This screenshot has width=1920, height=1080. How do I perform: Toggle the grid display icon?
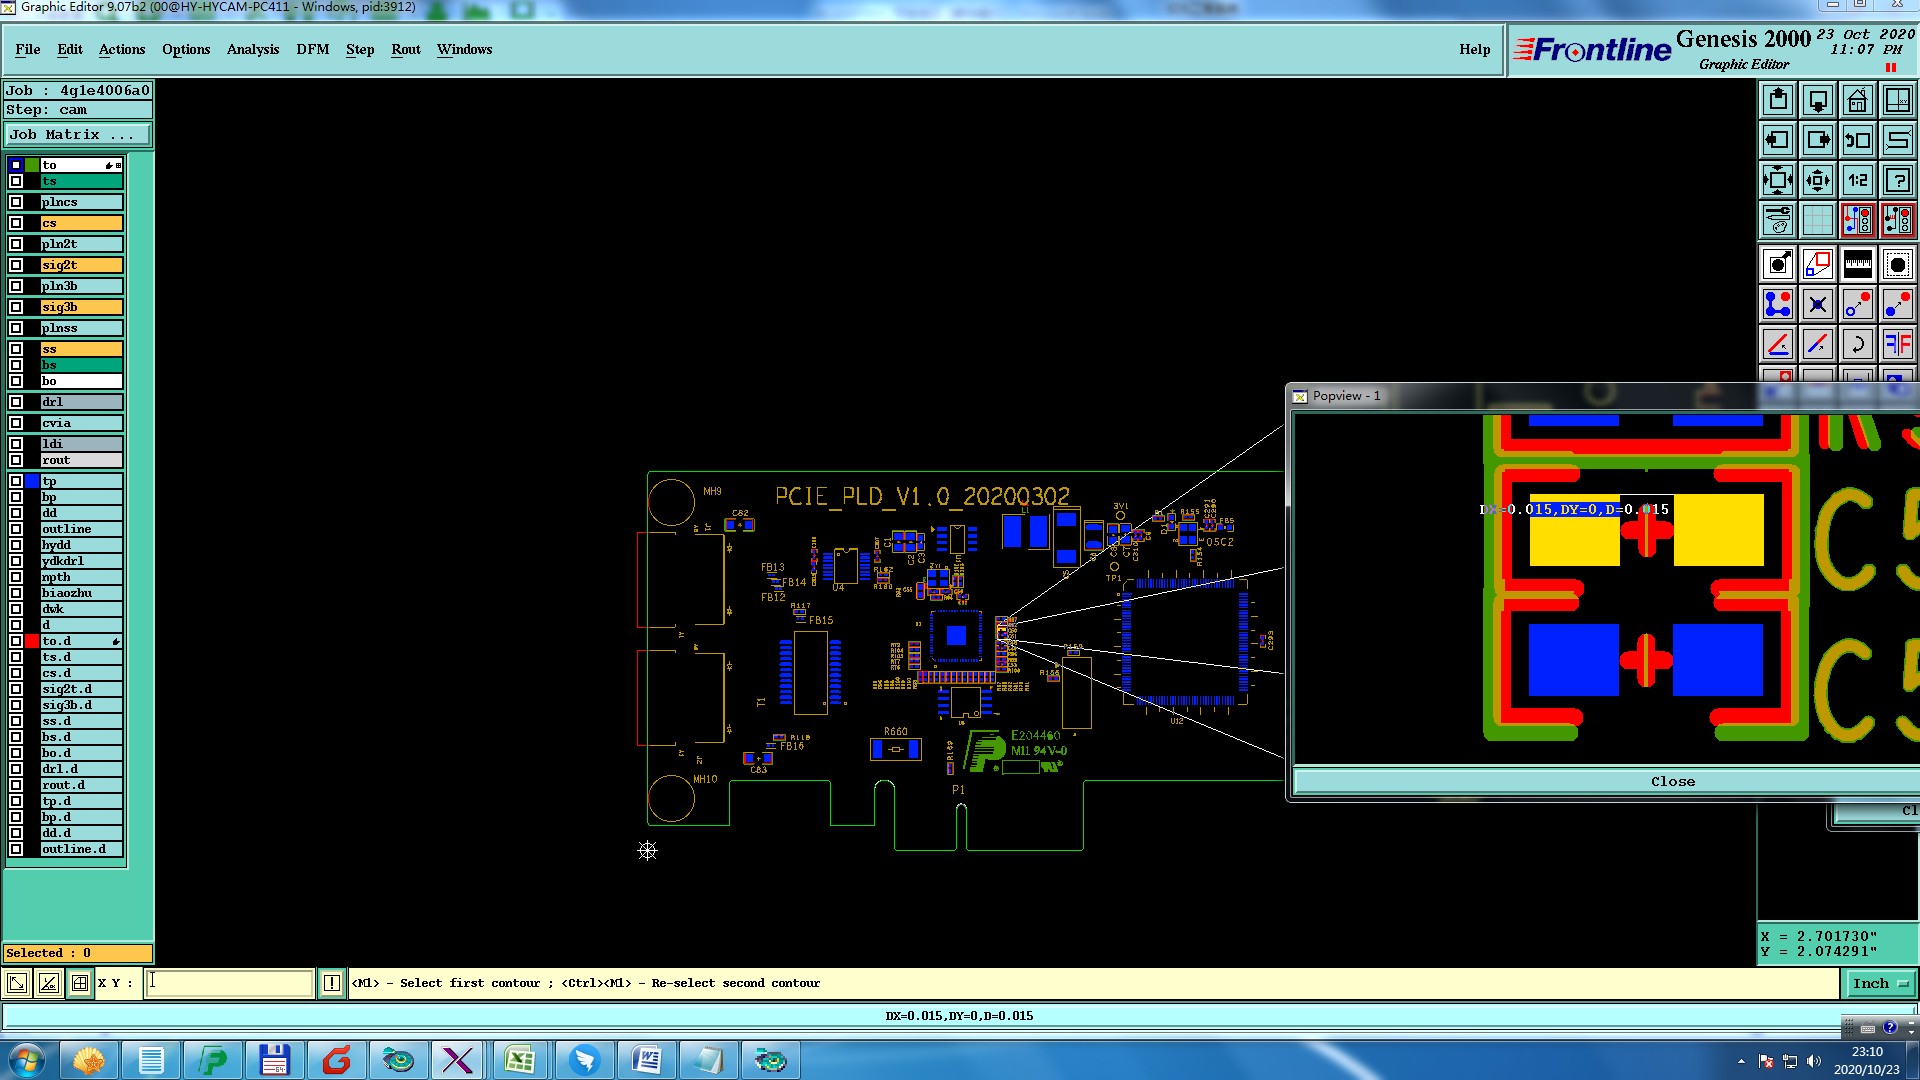(x=1818, y=220)
